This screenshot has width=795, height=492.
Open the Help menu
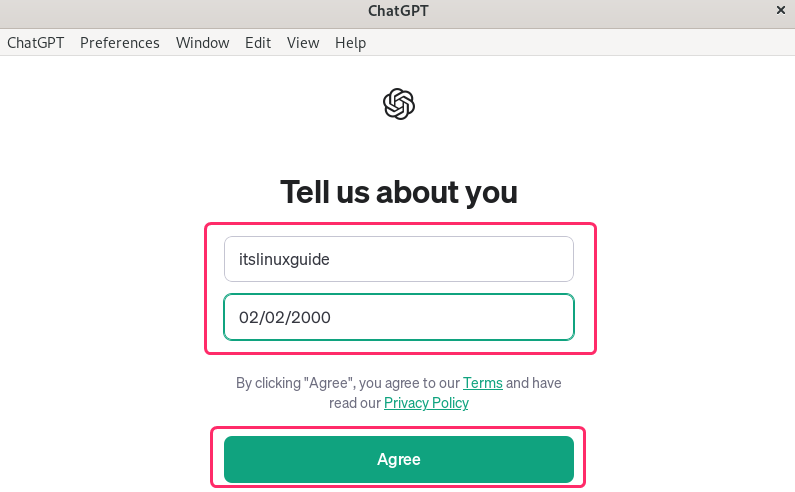point(350,43)
